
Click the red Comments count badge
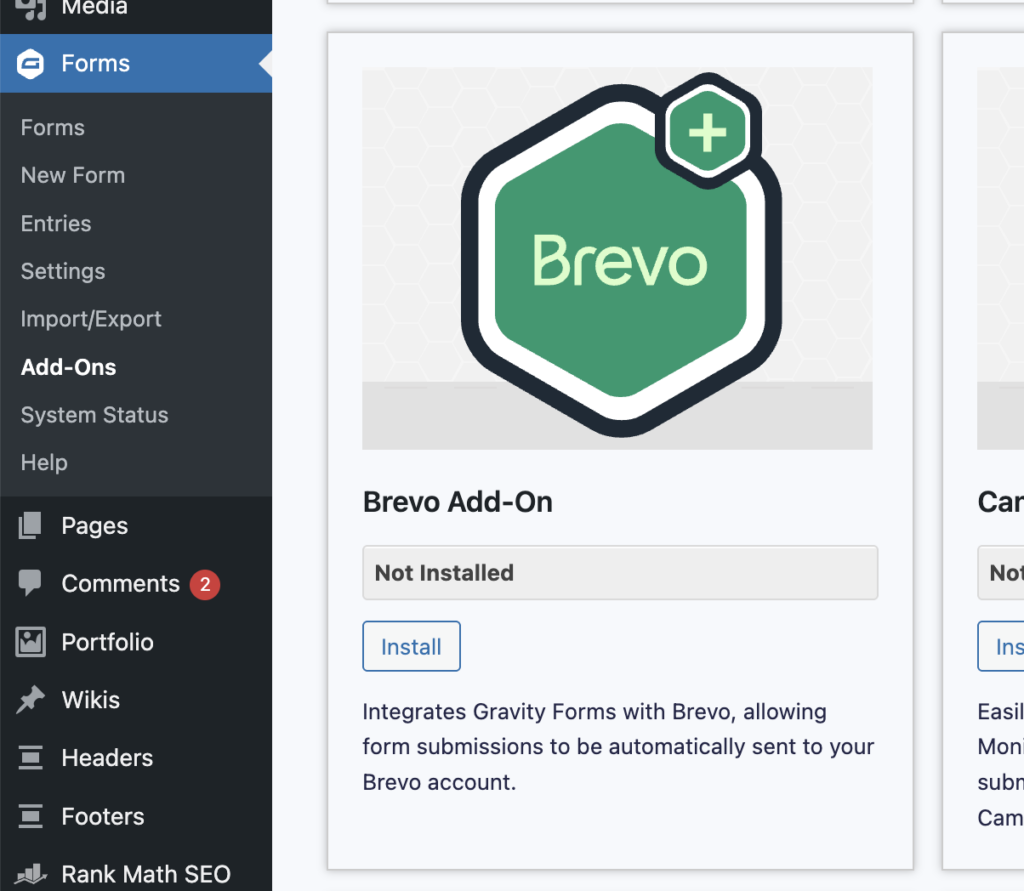(x=205, y=585)
